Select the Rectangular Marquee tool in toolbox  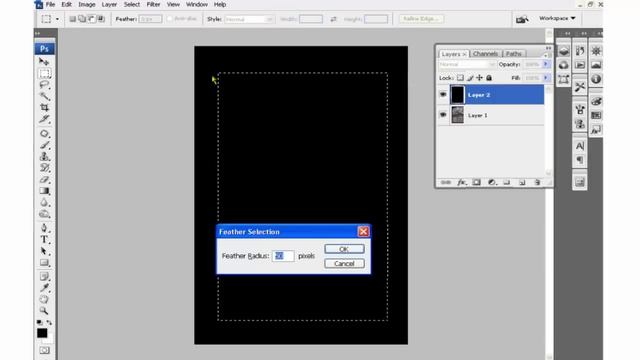pos(44,73)
